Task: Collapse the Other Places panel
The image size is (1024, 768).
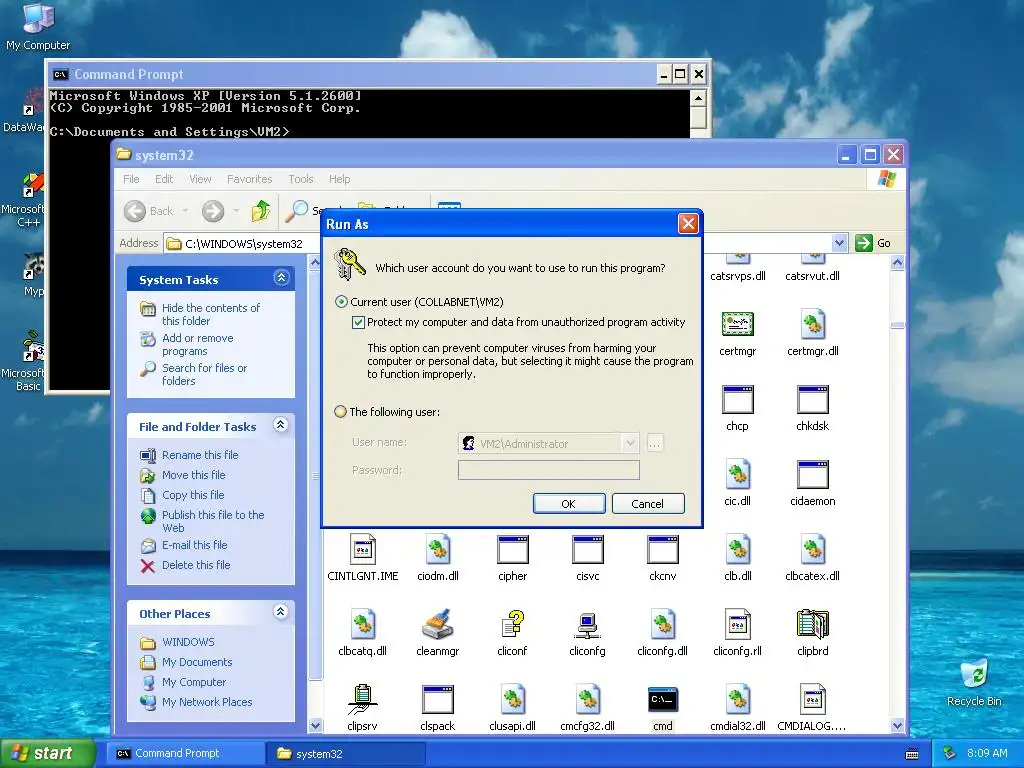Action: point(281,612)
